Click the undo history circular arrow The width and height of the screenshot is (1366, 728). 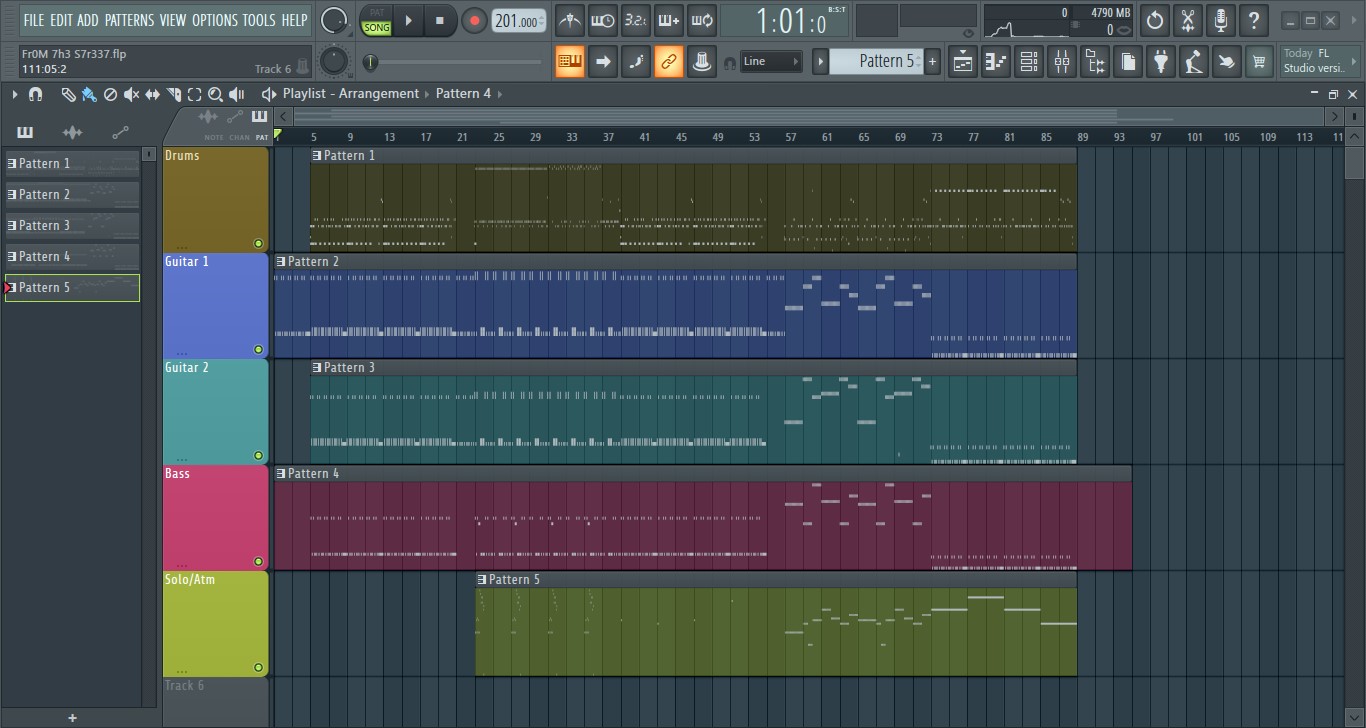point(1155,20)
